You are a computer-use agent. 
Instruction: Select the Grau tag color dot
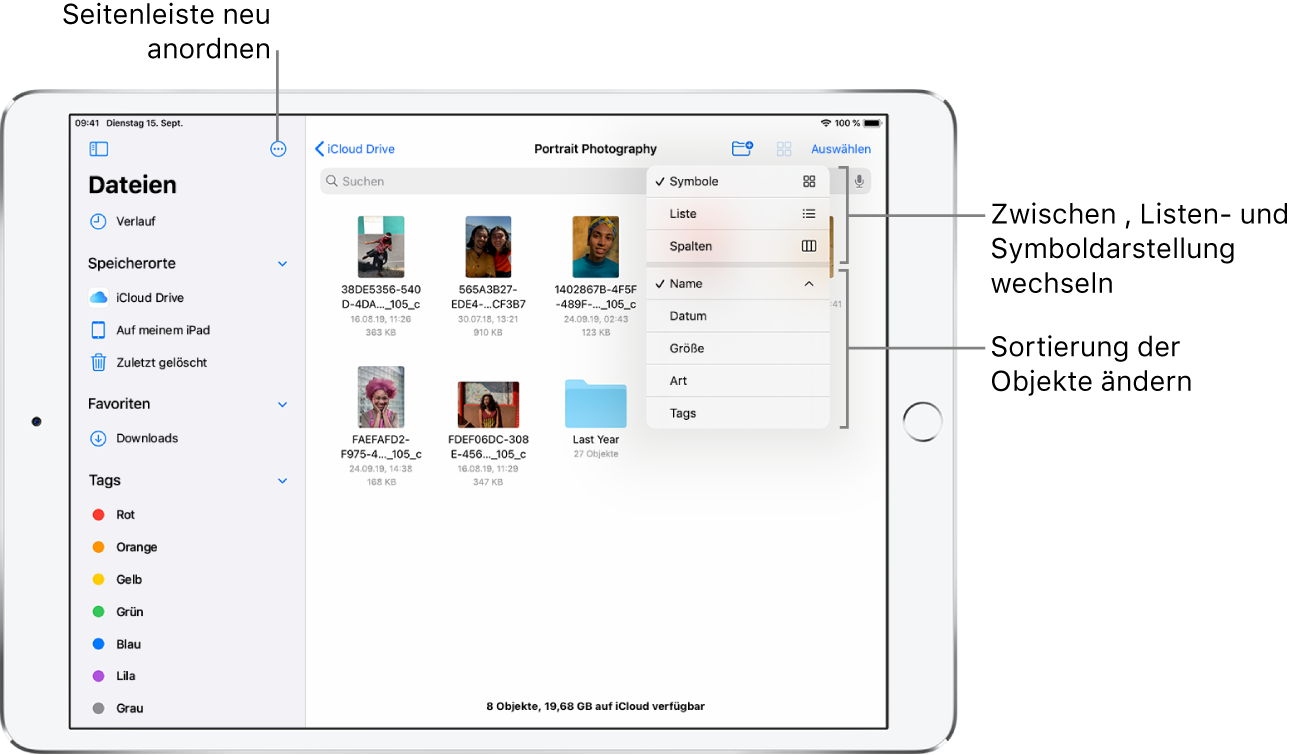98,708
